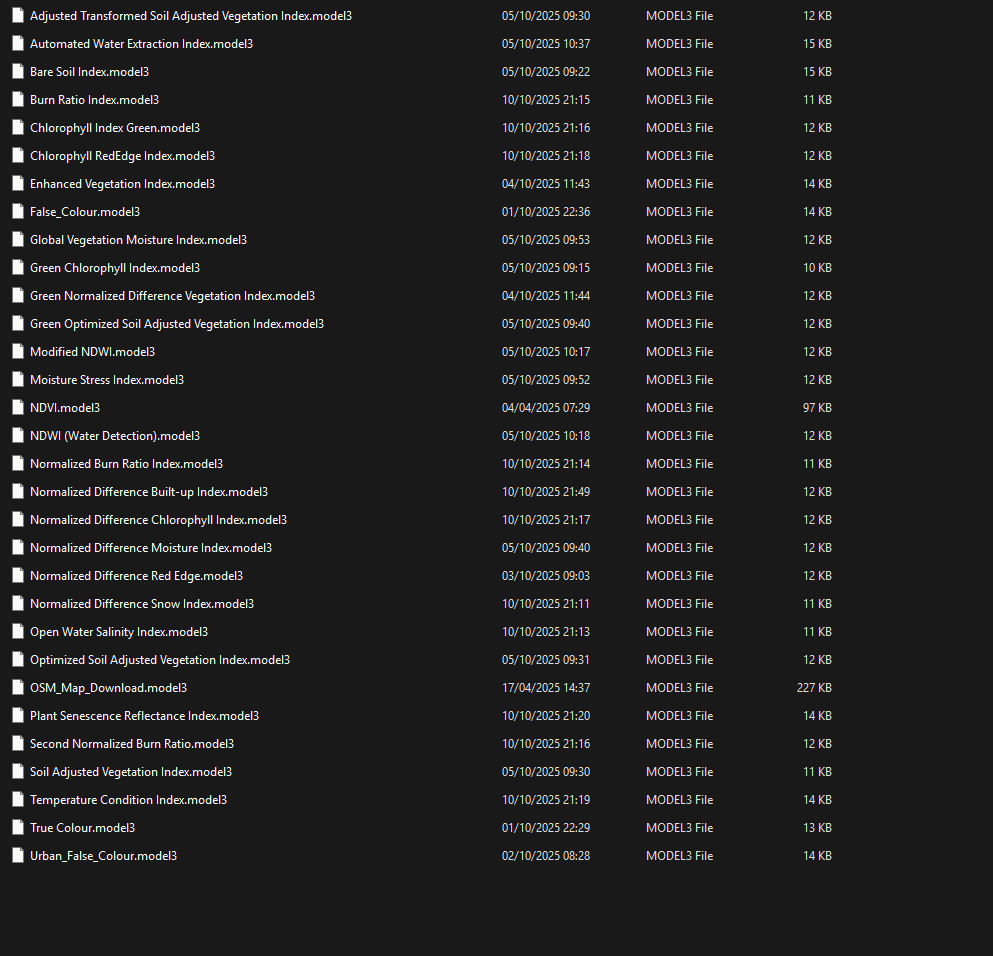The width and height of the screenshot is (993, 956).
Task: Select the Moisture Stress Index file
Action: coord(105,379)
